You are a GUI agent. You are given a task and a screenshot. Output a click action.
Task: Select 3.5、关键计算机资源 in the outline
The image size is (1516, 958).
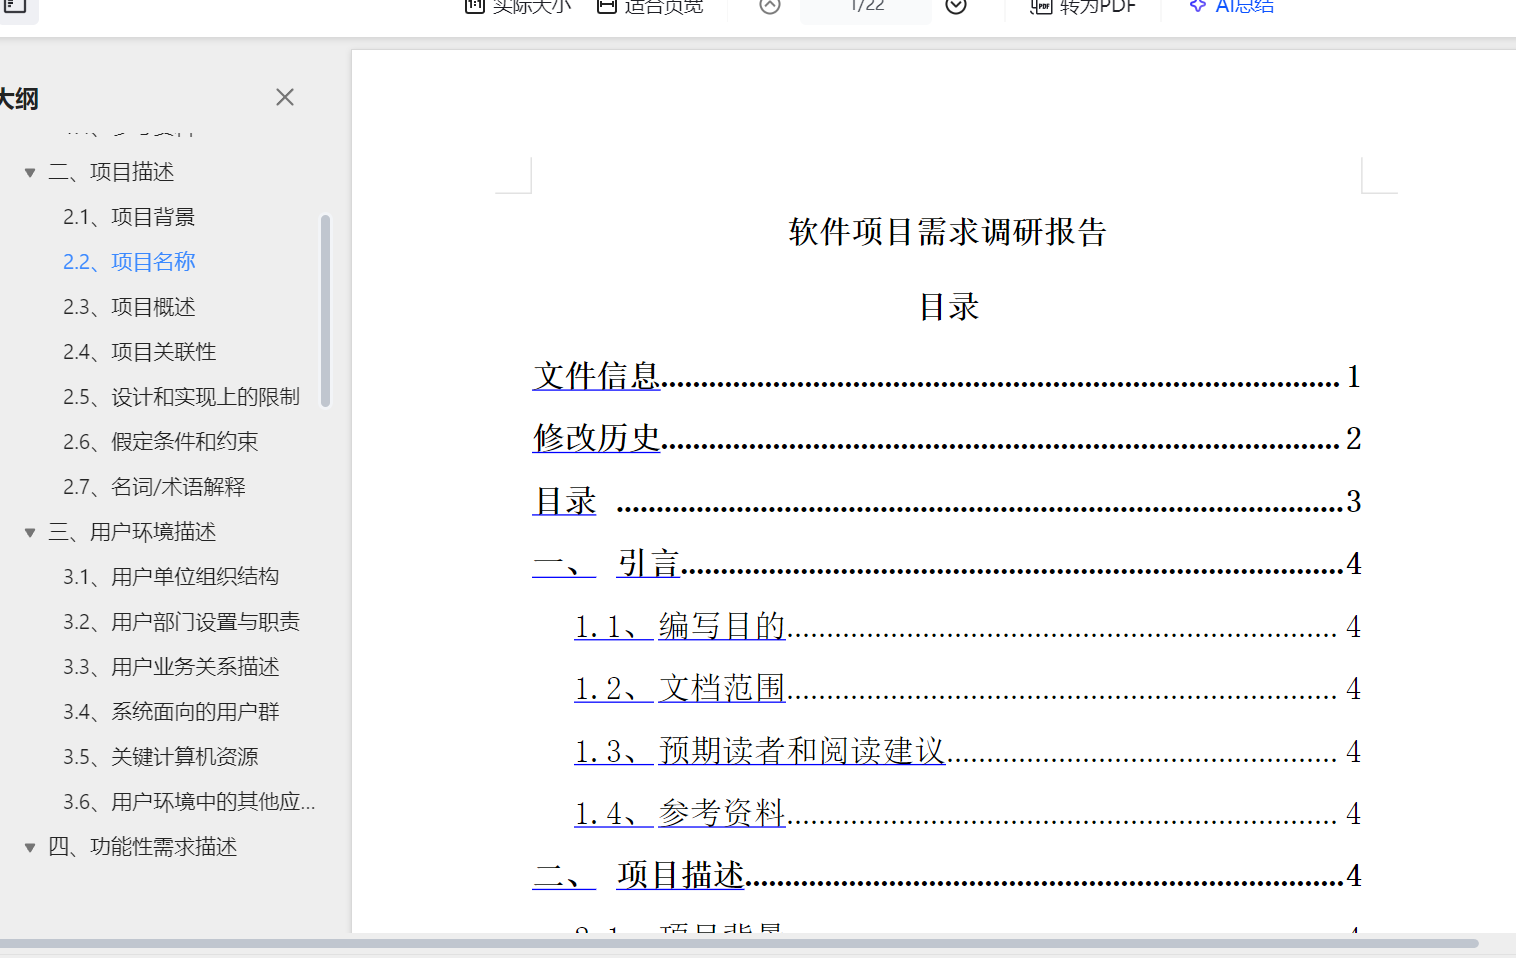click(x=160, y=757)
